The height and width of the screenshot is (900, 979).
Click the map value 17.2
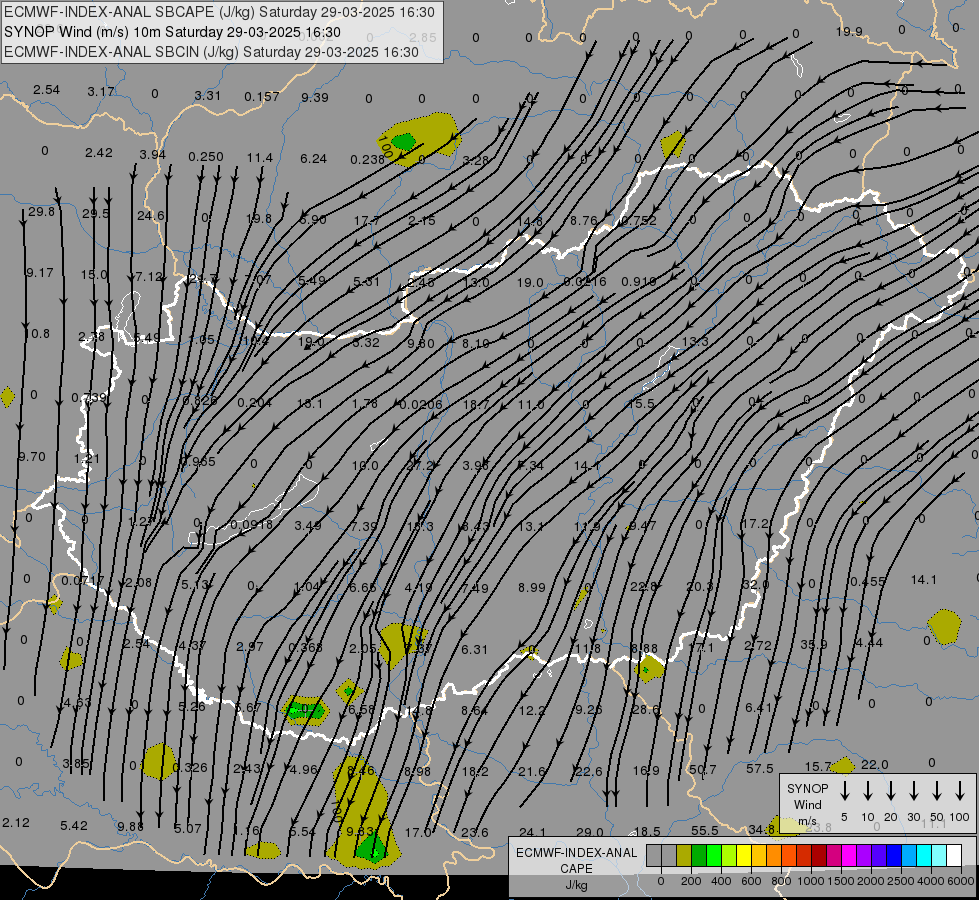pos(754,523)
